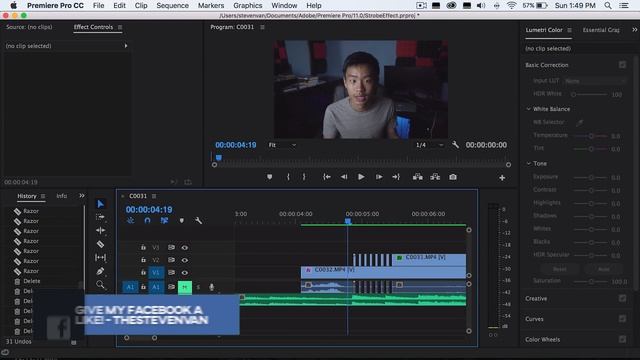The height and width of the screenshot is (360, 640).
Task: Click the timeline timecode 00:00:04:19
Action: click(149, 210)
